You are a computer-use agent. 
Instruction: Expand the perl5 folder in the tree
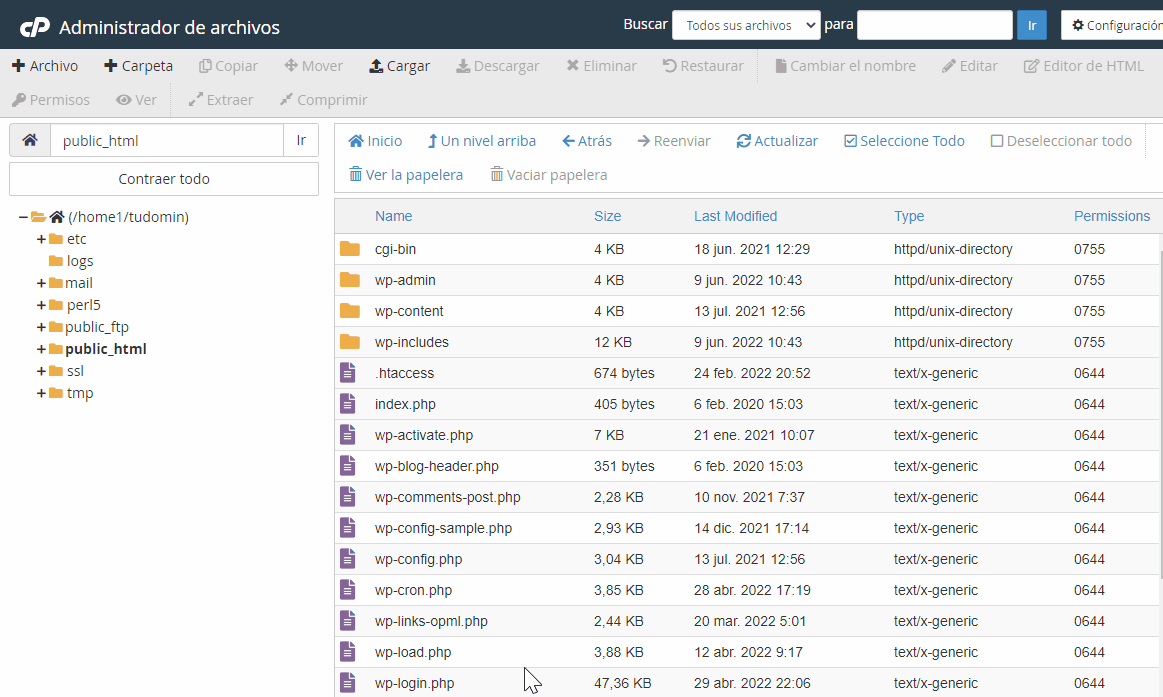point(42,305)
